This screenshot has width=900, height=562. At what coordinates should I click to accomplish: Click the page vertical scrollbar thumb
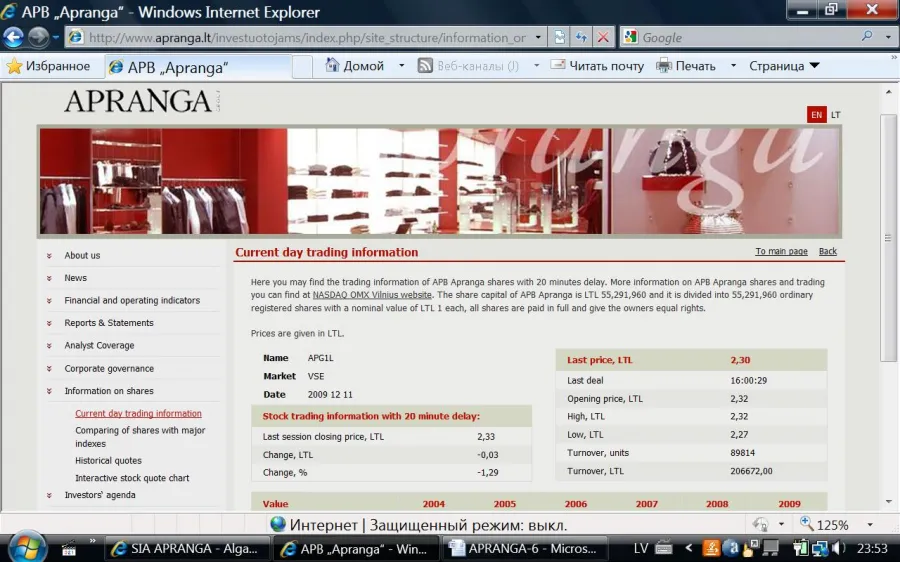888,238
